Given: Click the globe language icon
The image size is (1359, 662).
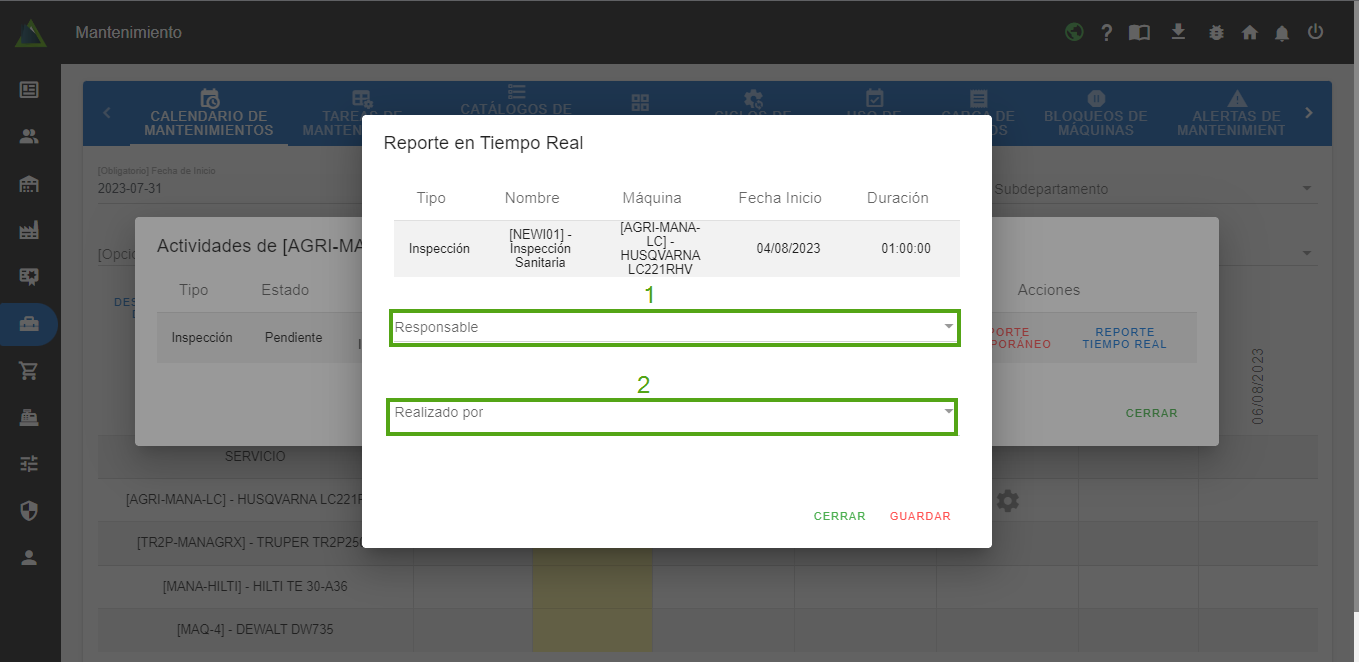Looking at the screenshot, I should [x=1074, y=32].
